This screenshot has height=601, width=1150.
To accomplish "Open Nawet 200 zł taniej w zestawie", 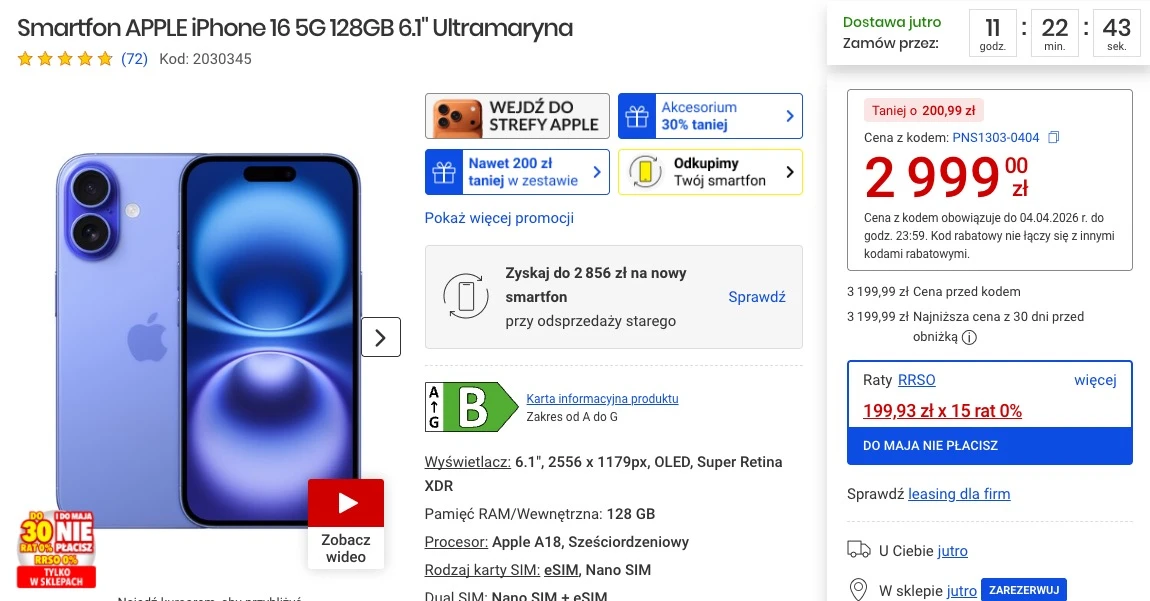I will click(x=517, y=172).
